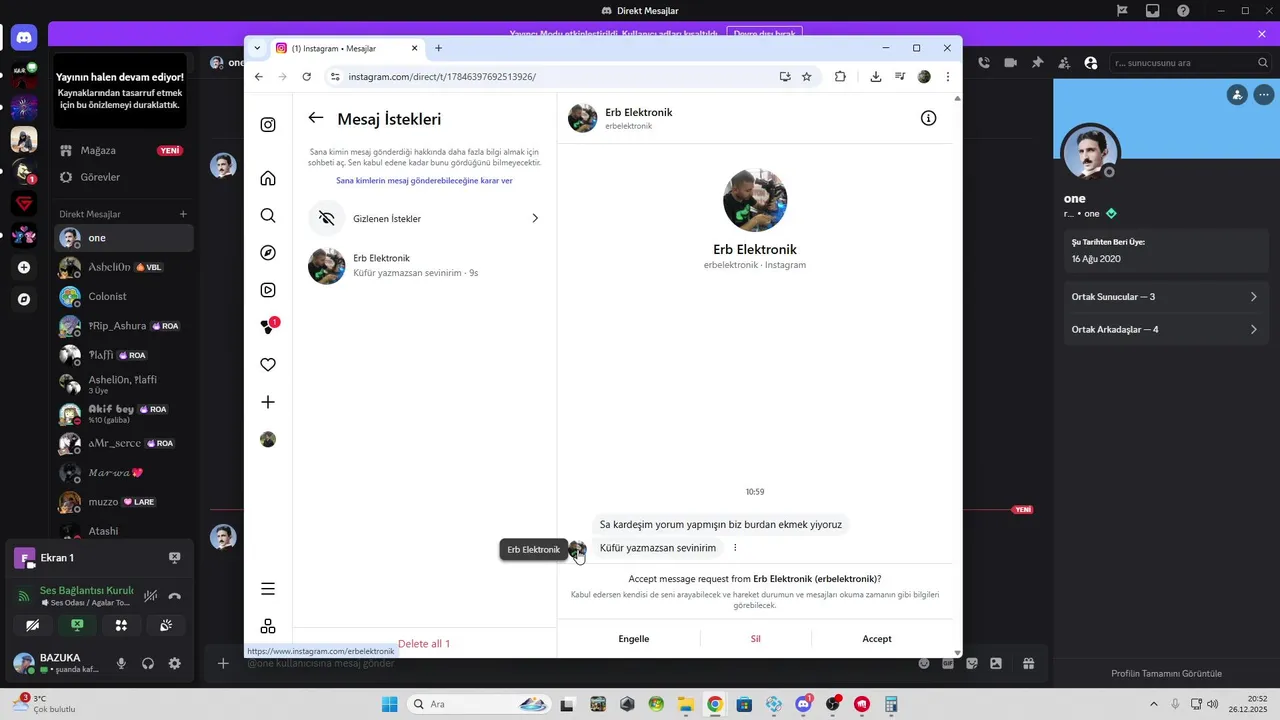Viewport: 1280px width, 720px height.
Task: Click Profilin Tamamını Görüntüle button
Action: (1167, 674)
